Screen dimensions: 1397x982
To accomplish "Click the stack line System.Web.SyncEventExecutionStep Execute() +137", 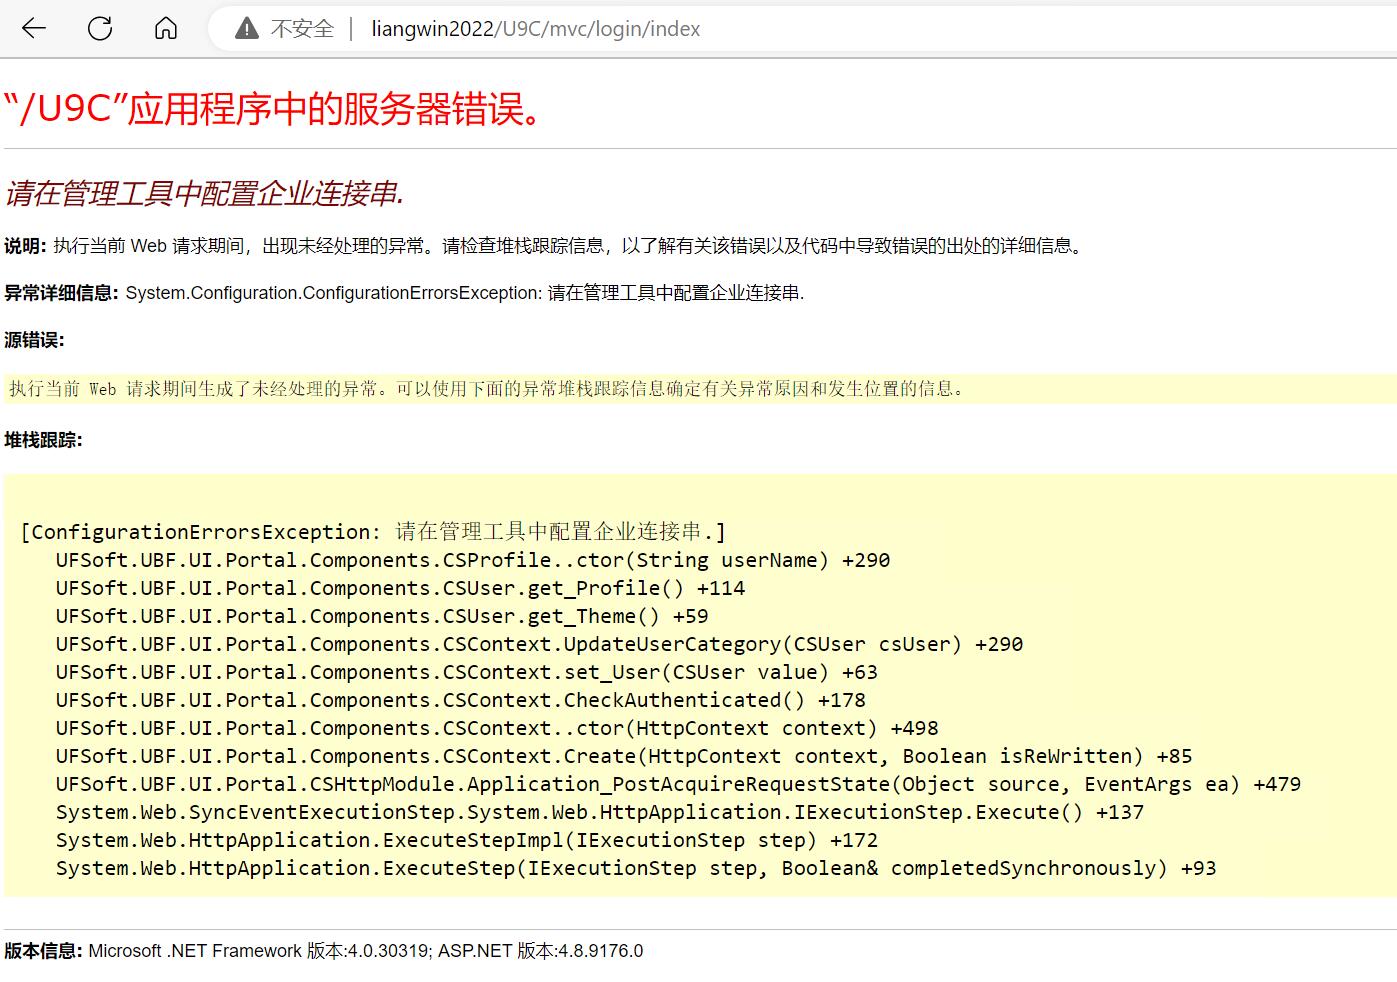I will pyautogui.click(x=600, y=812).
